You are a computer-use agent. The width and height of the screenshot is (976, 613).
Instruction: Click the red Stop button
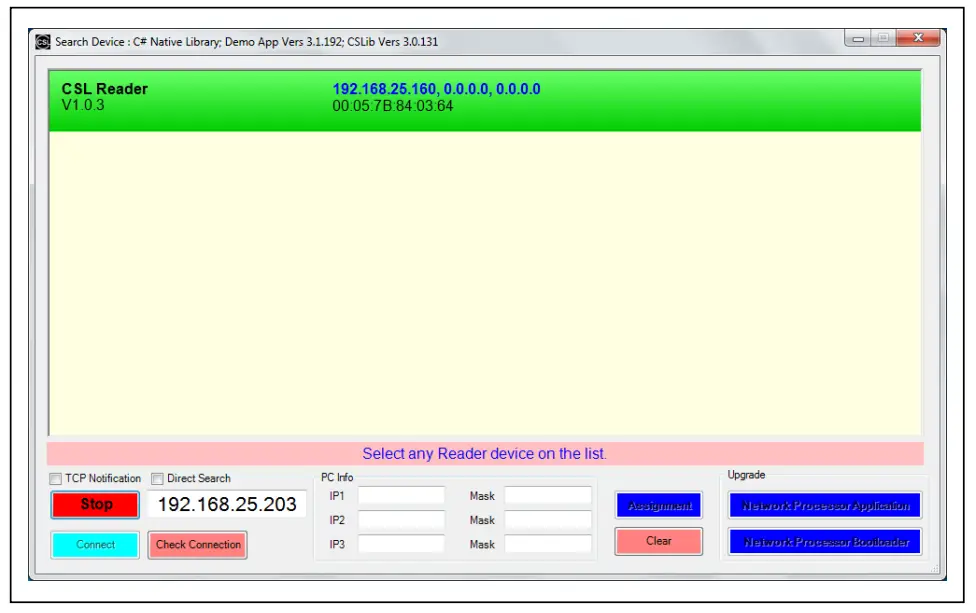(93, 505)
